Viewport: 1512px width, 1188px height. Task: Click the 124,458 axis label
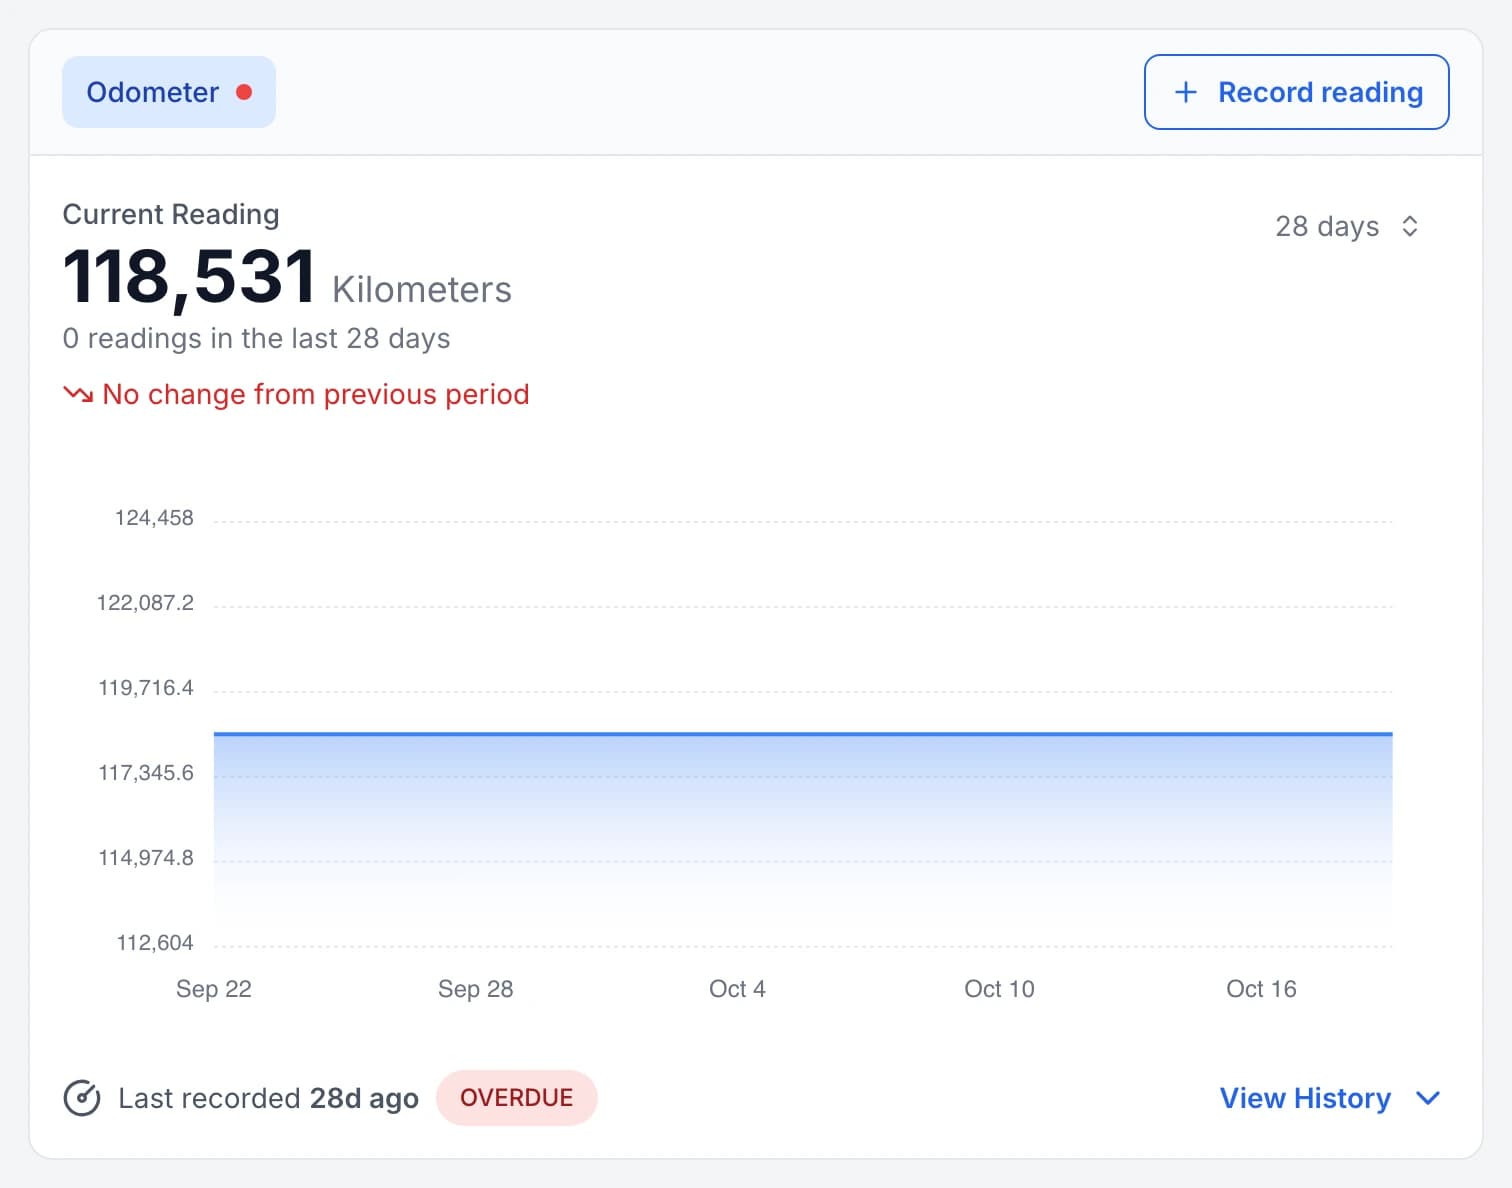(154, 518)
